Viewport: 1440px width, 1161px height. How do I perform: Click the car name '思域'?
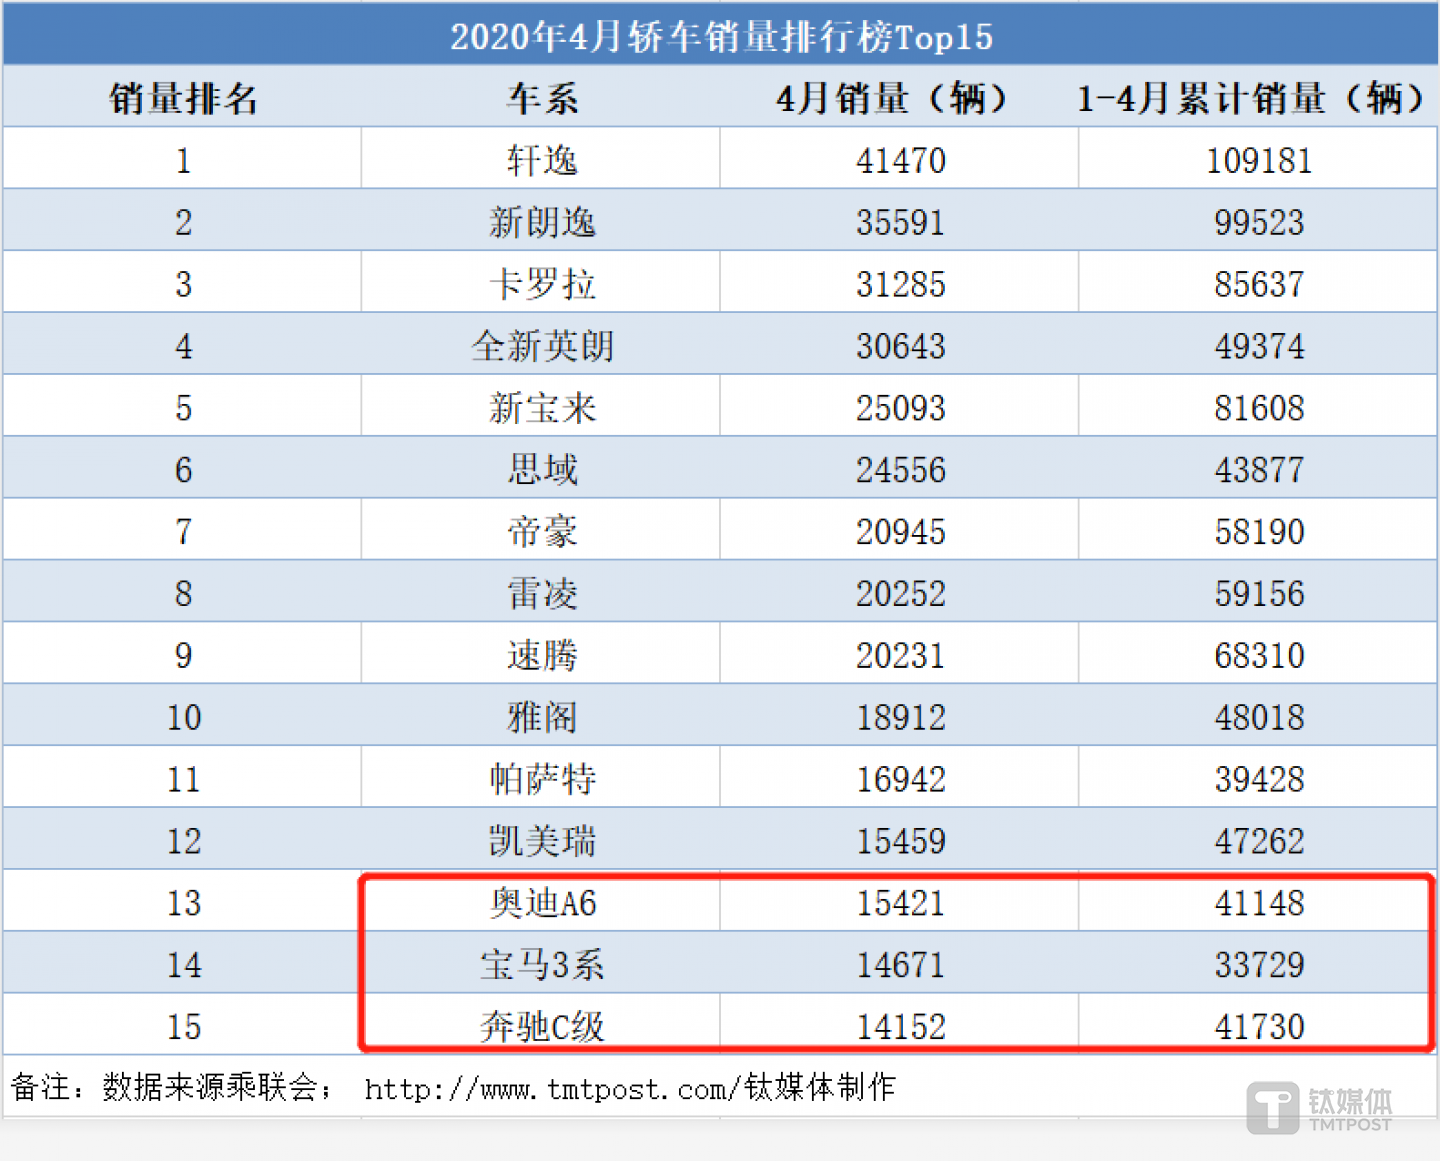pyautogui.click(x=542, y=470)
